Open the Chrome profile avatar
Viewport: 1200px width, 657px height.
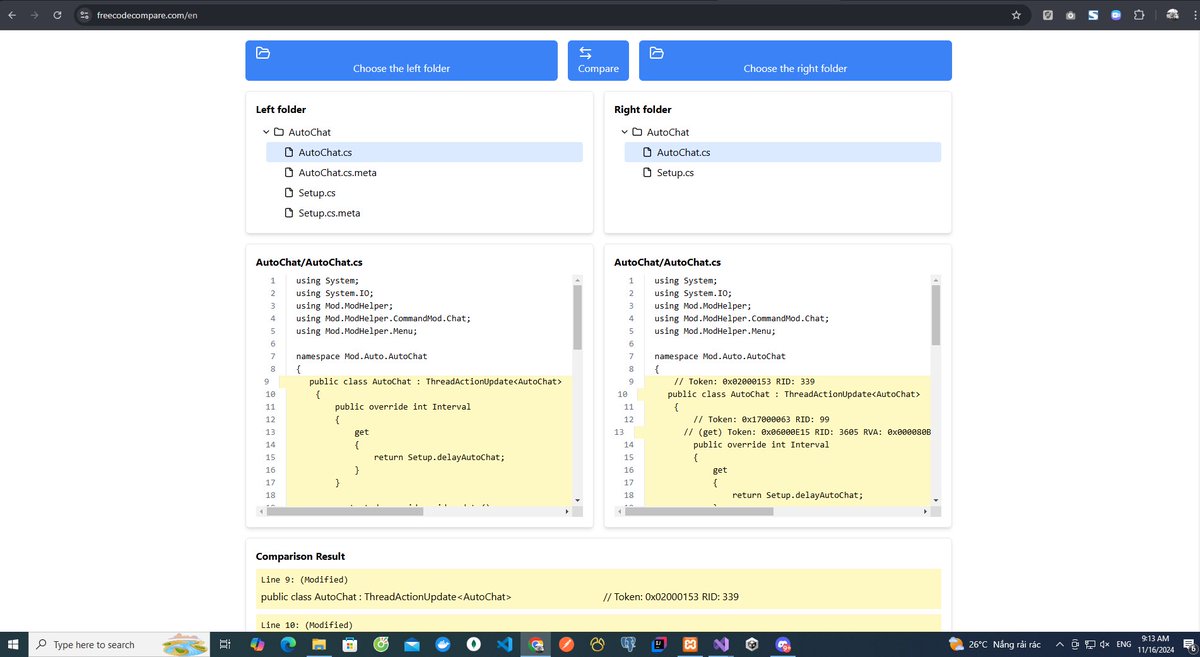(x=1171, y=15)
